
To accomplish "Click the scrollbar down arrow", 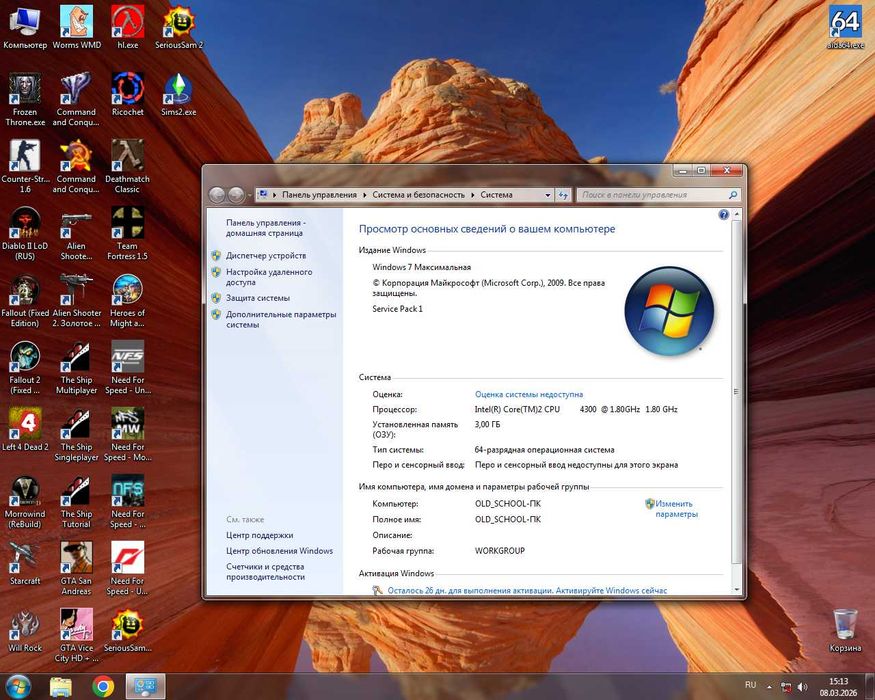I will tap(736, 589).
